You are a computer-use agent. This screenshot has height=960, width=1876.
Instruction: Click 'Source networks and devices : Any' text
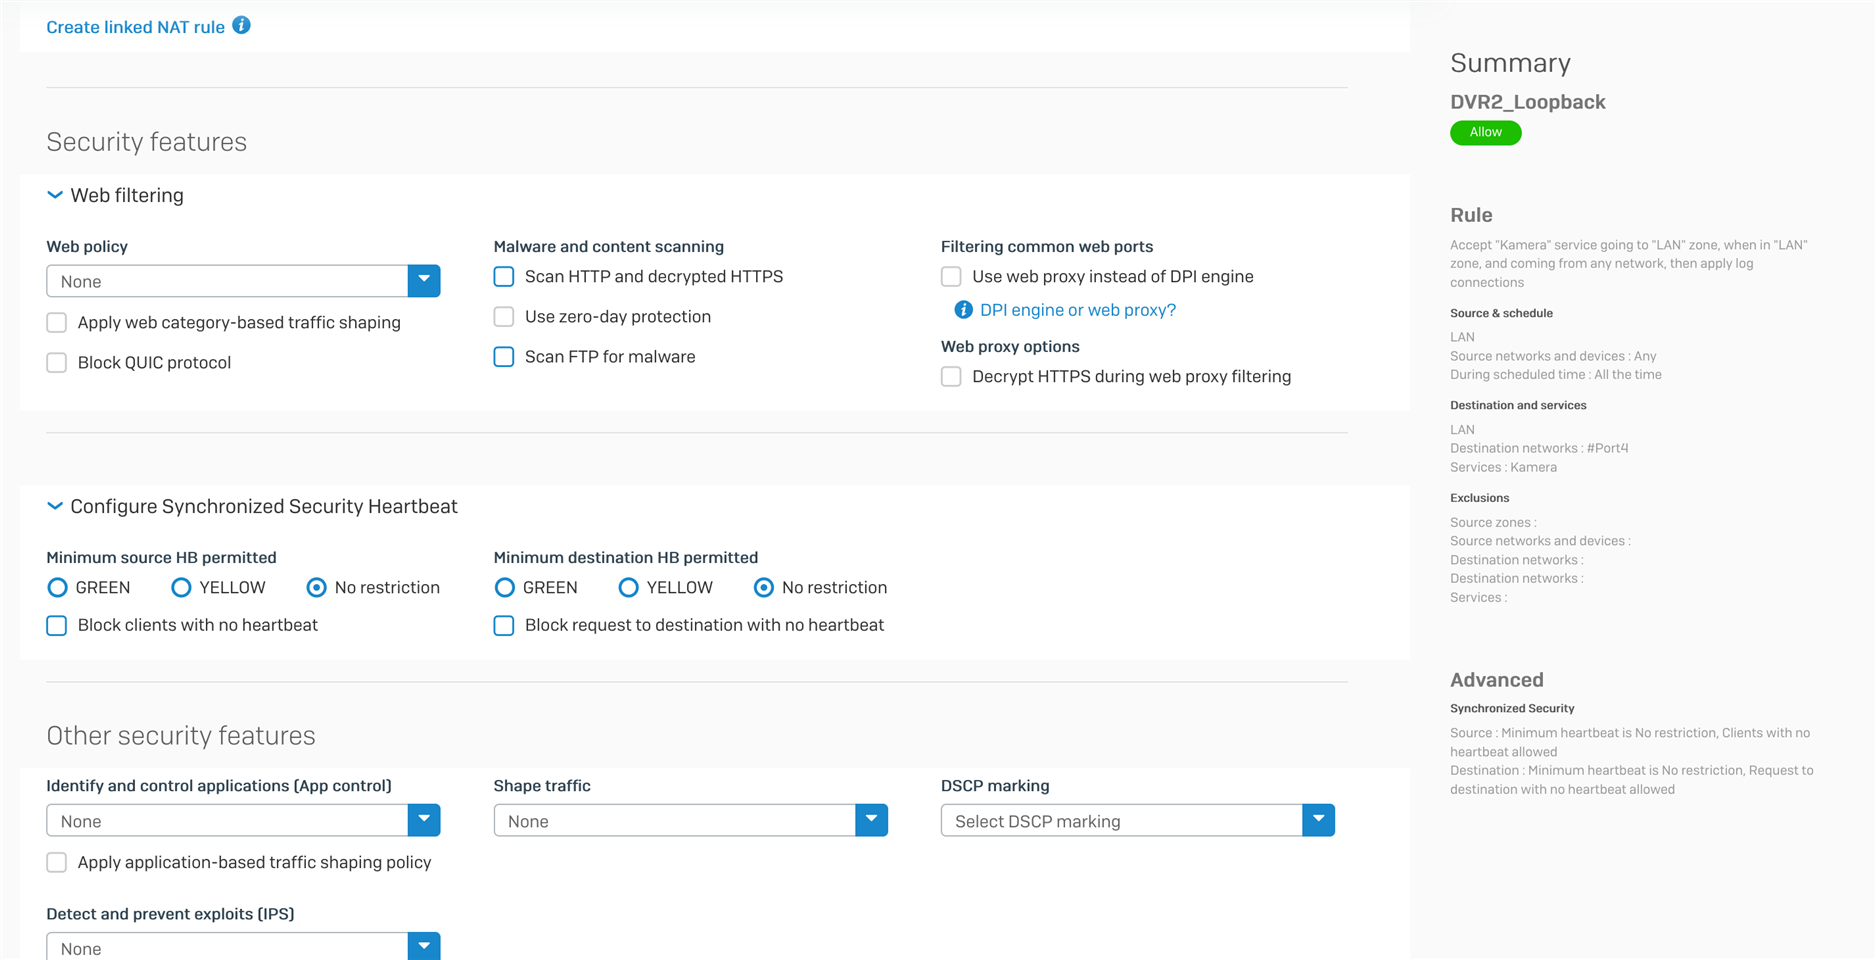coord(1553,356)
